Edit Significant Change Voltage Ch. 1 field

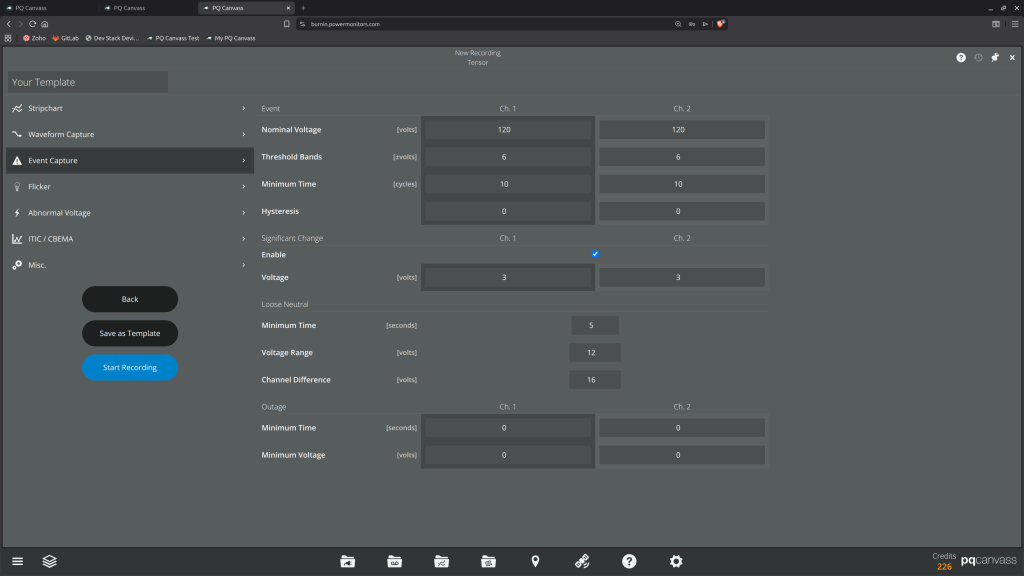[x=508, y=278]
